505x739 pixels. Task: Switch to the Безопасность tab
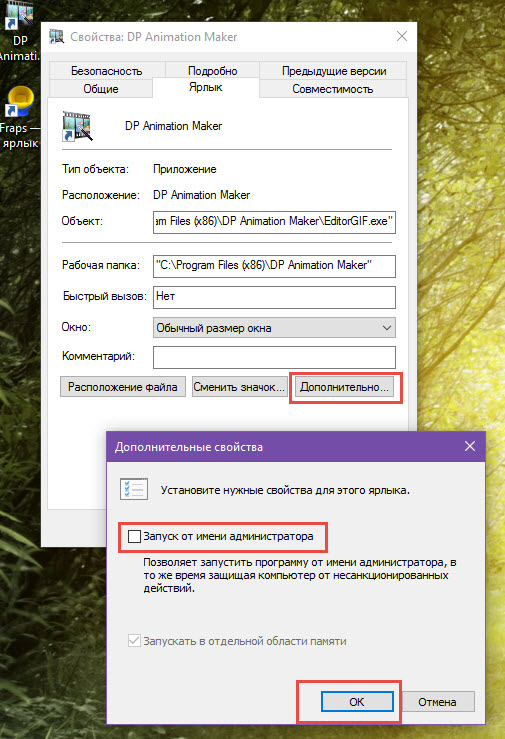click(x=106, y=71)
